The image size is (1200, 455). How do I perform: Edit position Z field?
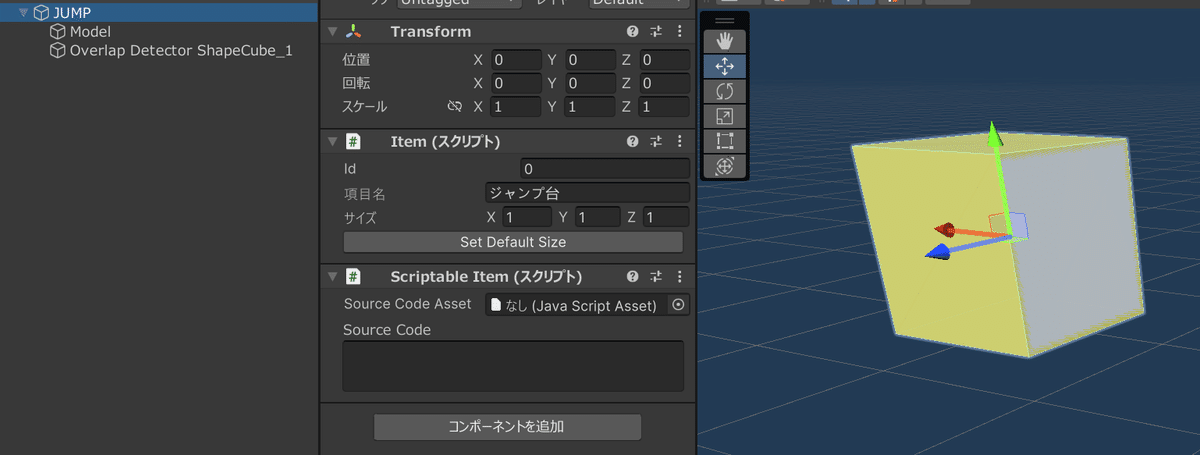coord(664,60)
